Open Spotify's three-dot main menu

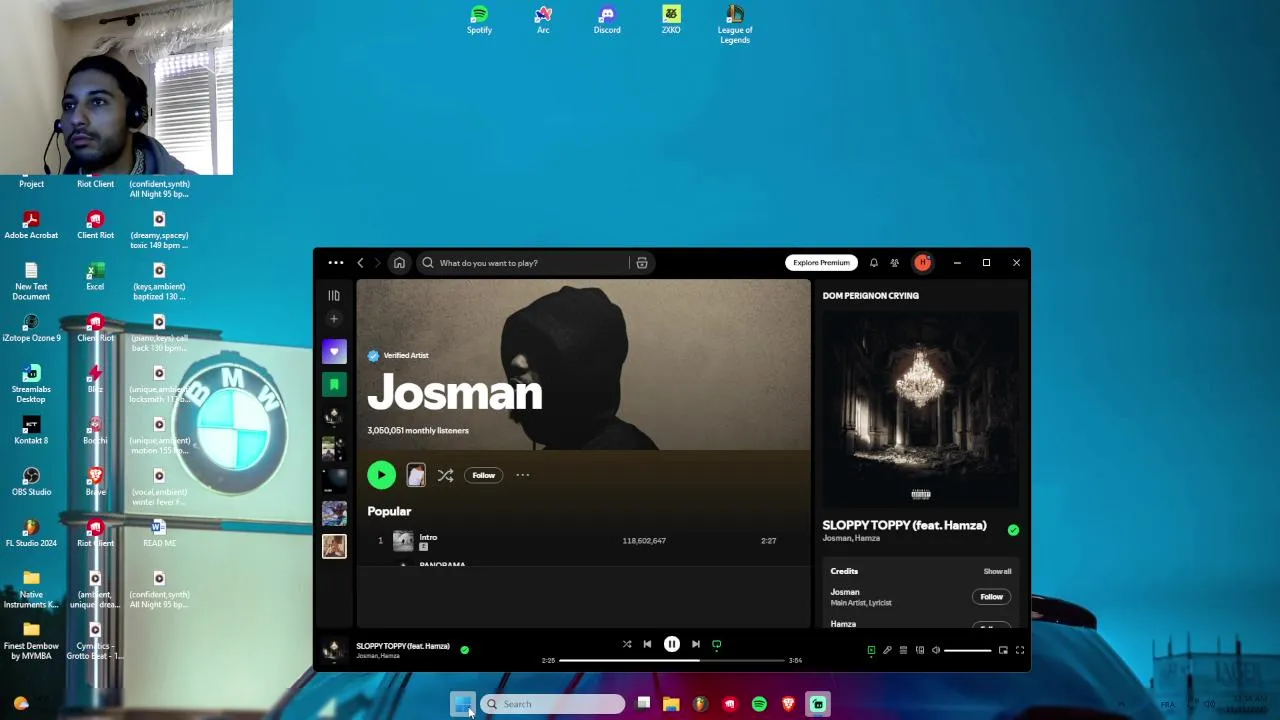pos(336,263)
